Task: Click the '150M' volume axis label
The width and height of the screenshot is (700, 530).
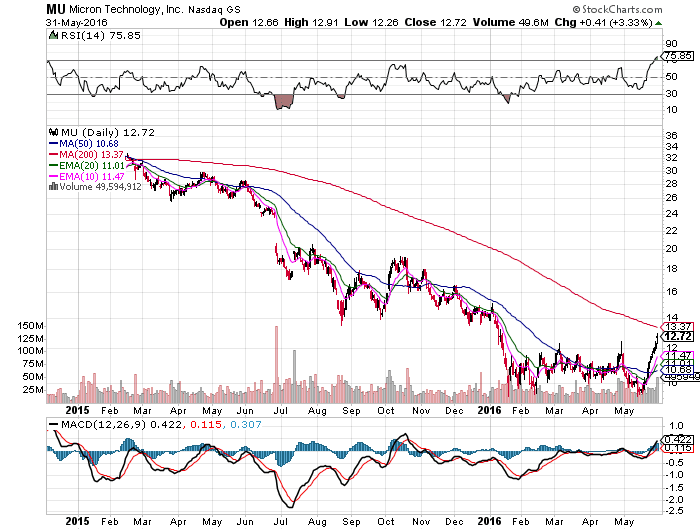Action: point(30,326)
